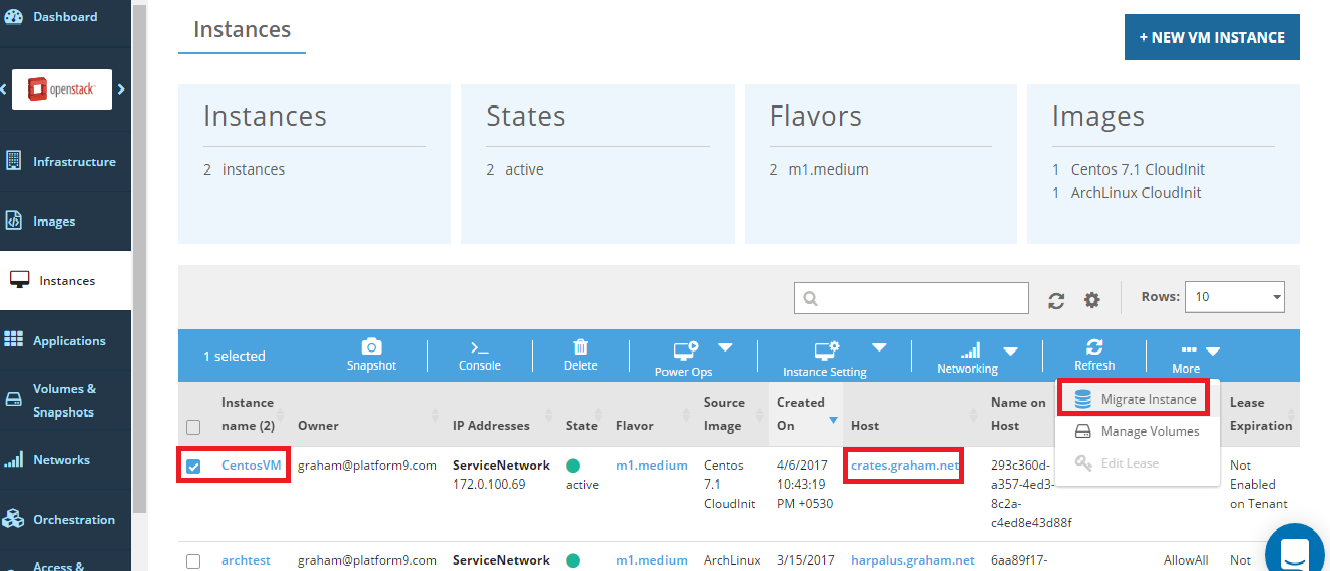Viewport: 1330px width, 571px height.
Task: Check the archtest row checkbox
Action: point(194,561)
